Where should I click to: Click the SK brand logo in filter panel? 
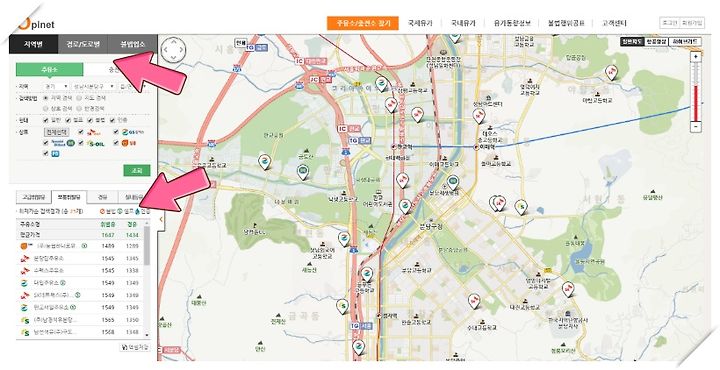(94, 133)
